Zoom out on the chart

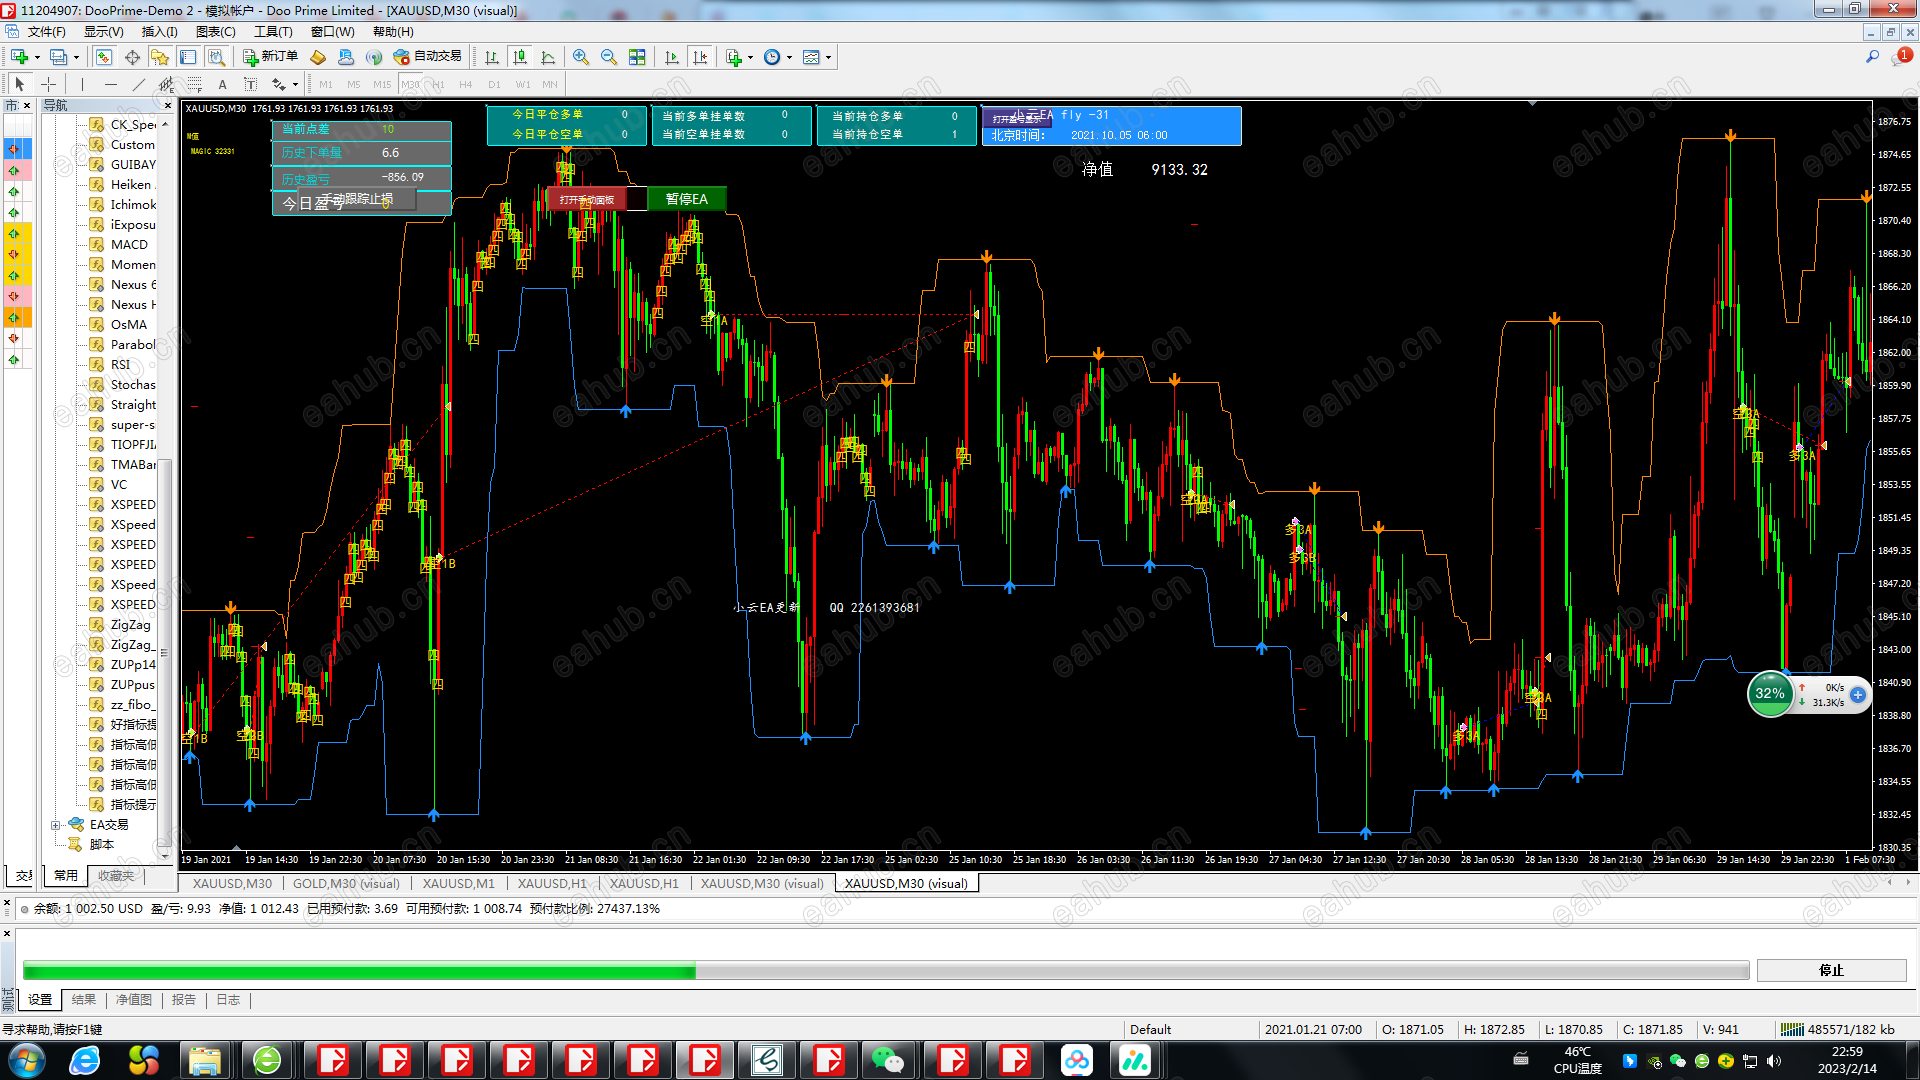(608, 57)
